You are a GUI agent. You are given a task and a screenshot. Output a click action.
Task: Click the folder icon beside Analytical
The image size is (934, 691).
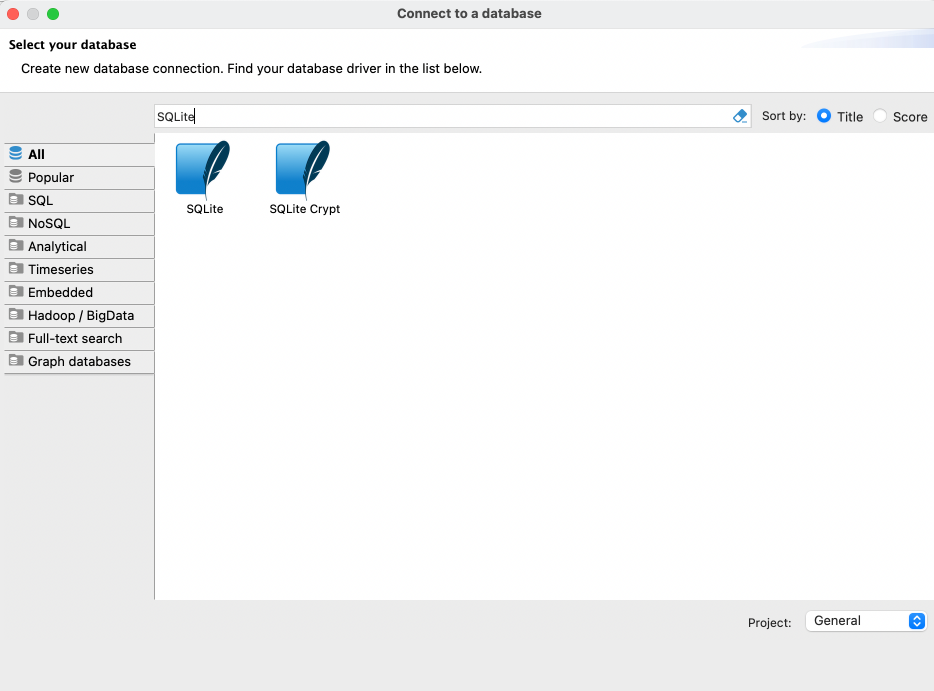[15, 246]
